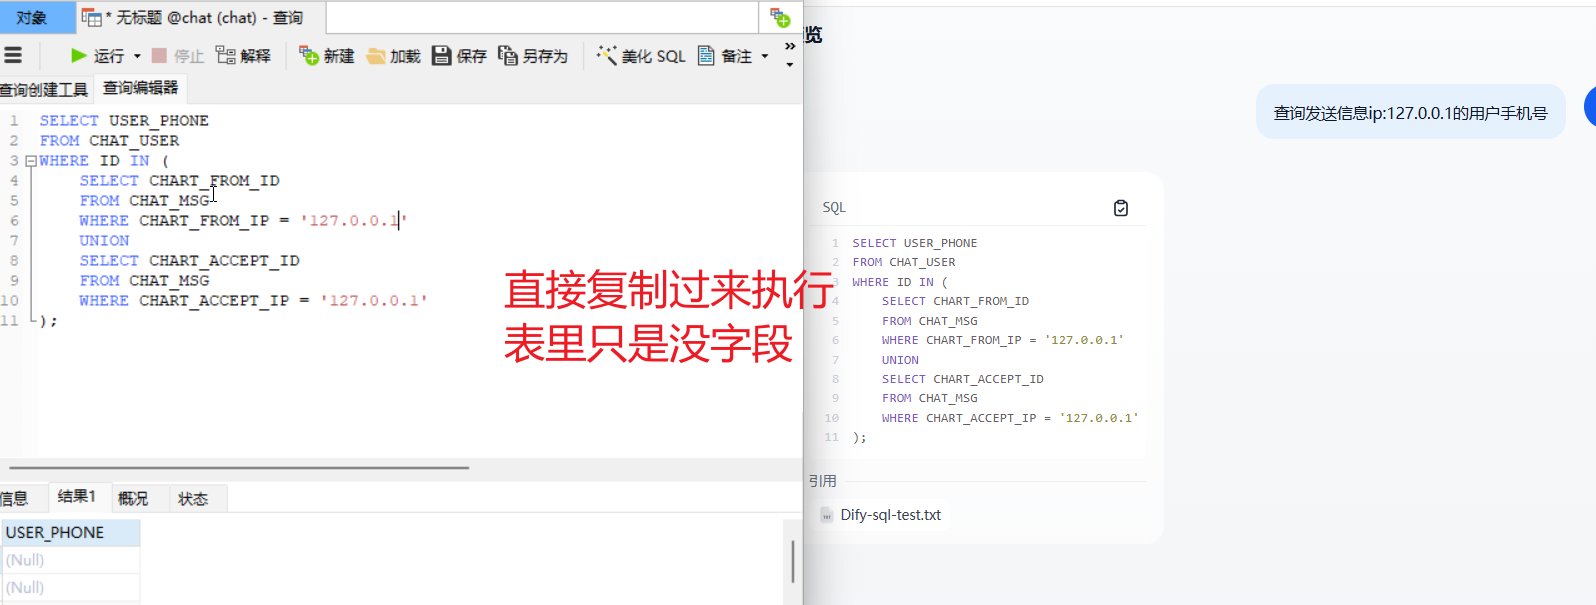1596x605 pixels.
Task: Save the query with 保存
Action: click(x=459, y=56)
